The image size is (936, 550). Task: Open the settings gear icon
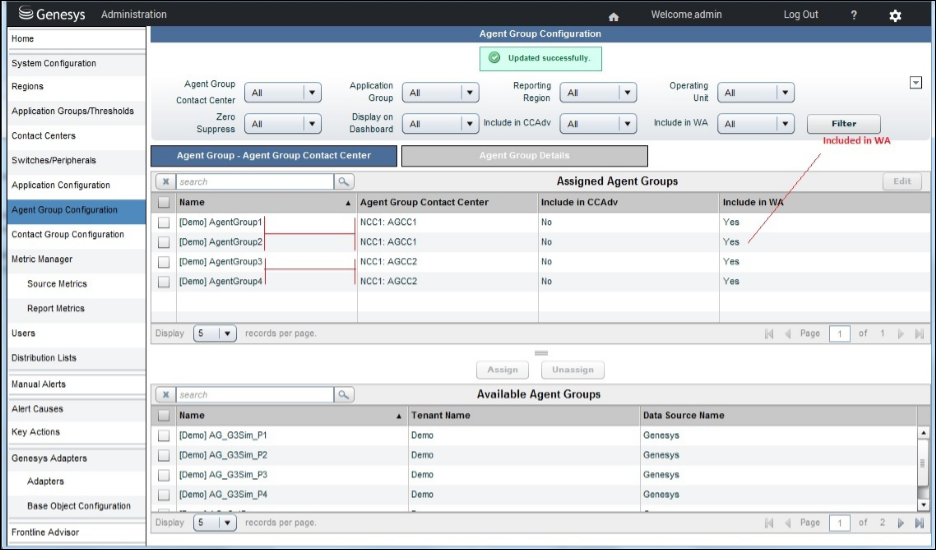pos(895,16)
